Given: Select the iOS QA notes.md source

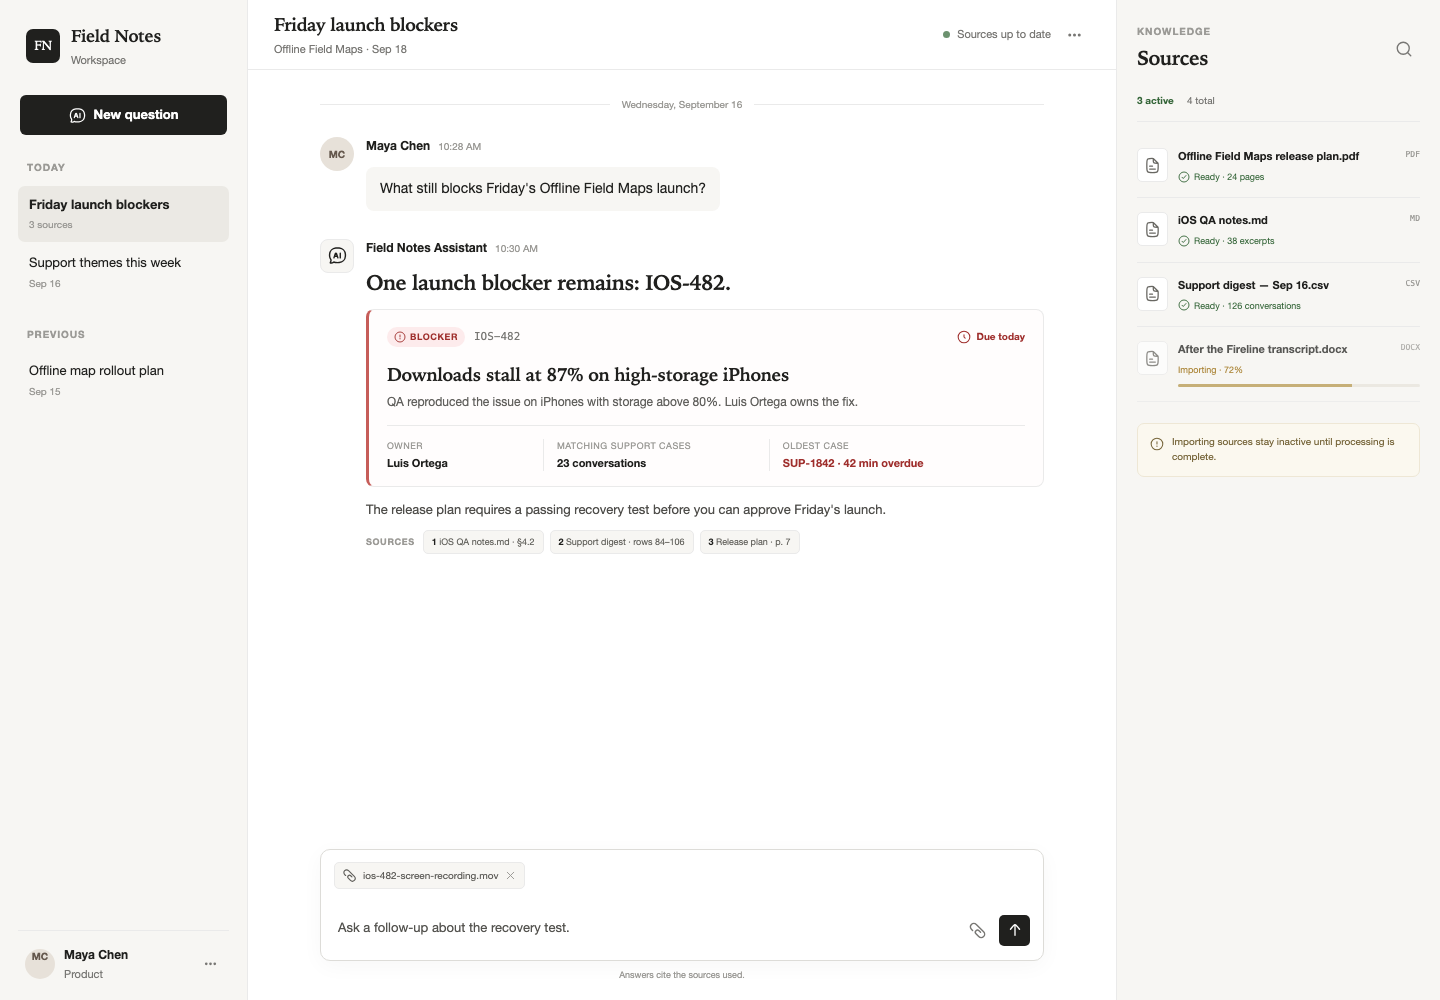Looking at the screenshot, I should (1278, 230).
